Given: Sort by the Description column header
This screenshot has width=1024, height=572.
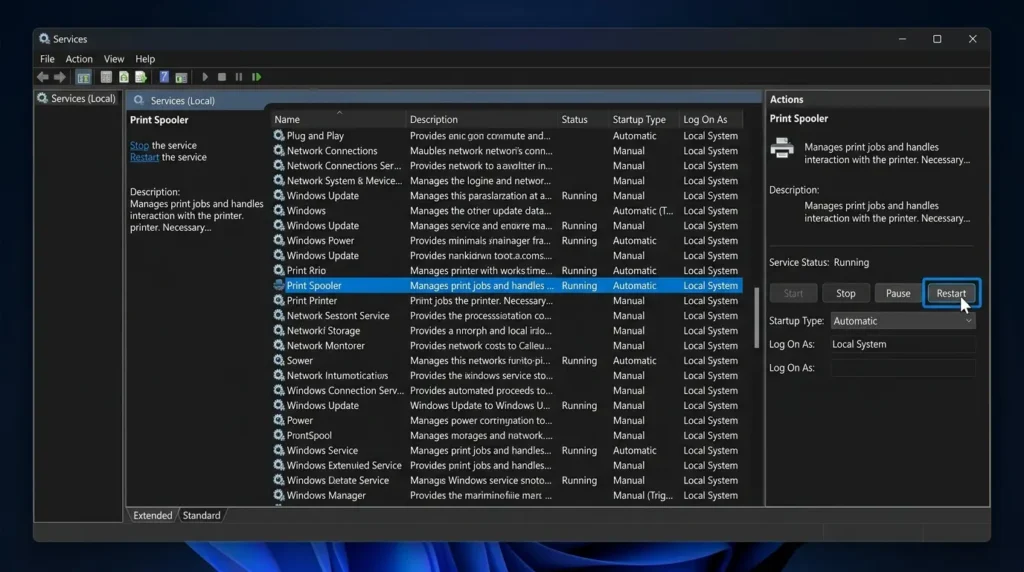Looking at the screenshot, I should tap(481, 119).
